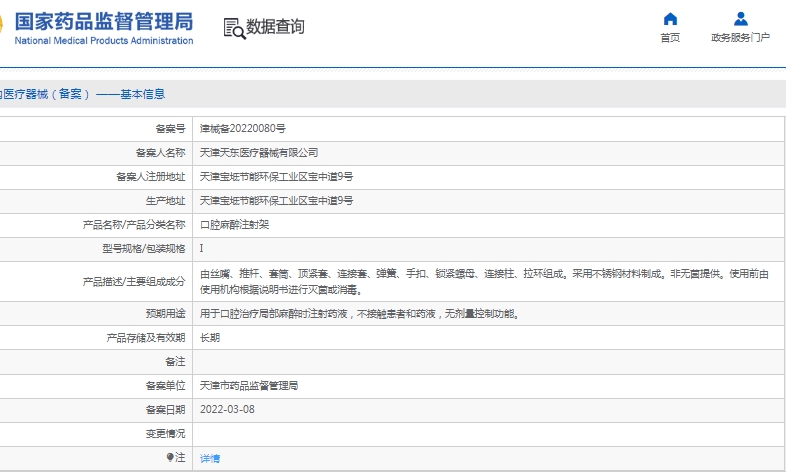Click the 产品描述/主要组成成分 field label
Image resolution: width=786 pixels, height=476 pixels.
click(x=134, y=282)
